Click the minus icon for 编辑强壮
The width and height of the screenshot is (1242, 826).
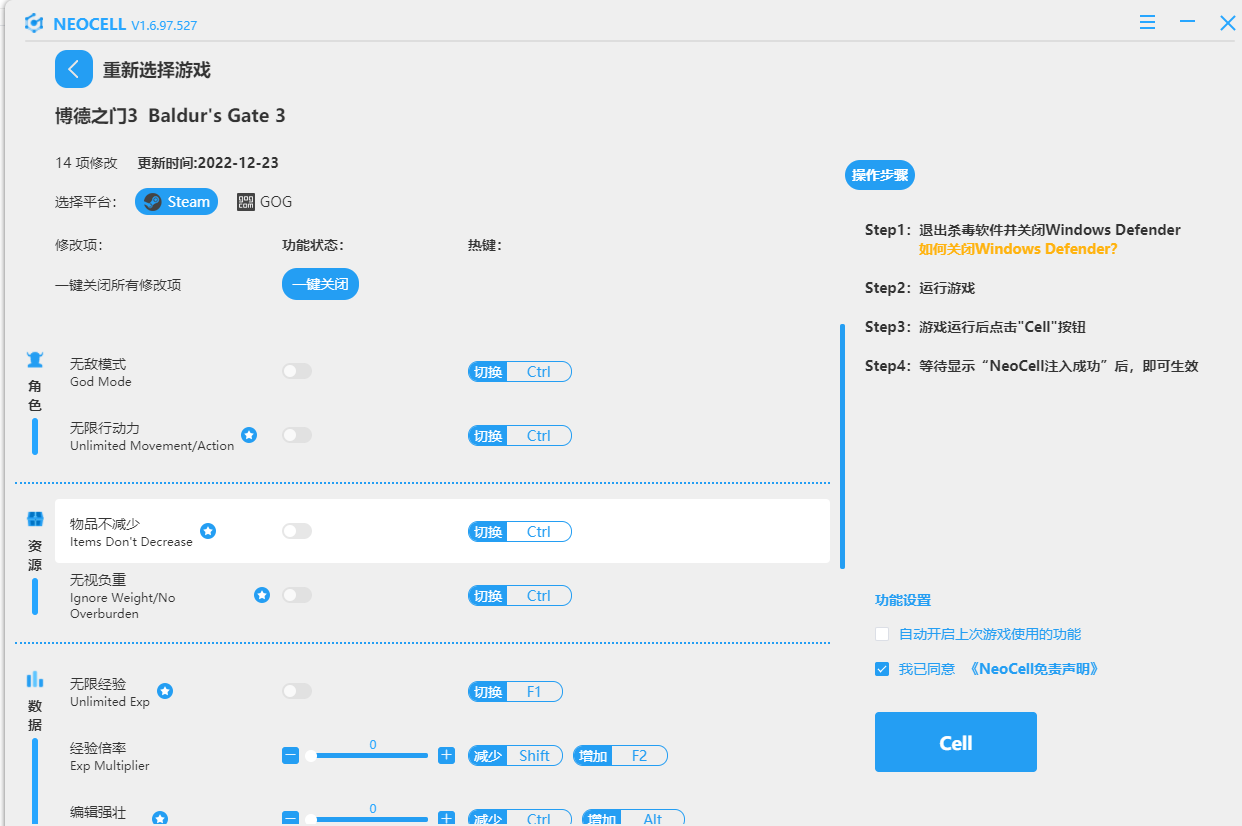click(x=290, y=819)
